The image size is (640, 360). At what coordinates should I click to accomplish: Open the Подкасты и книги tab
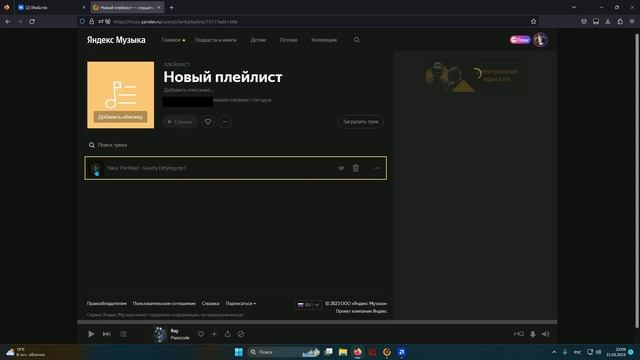216,40
